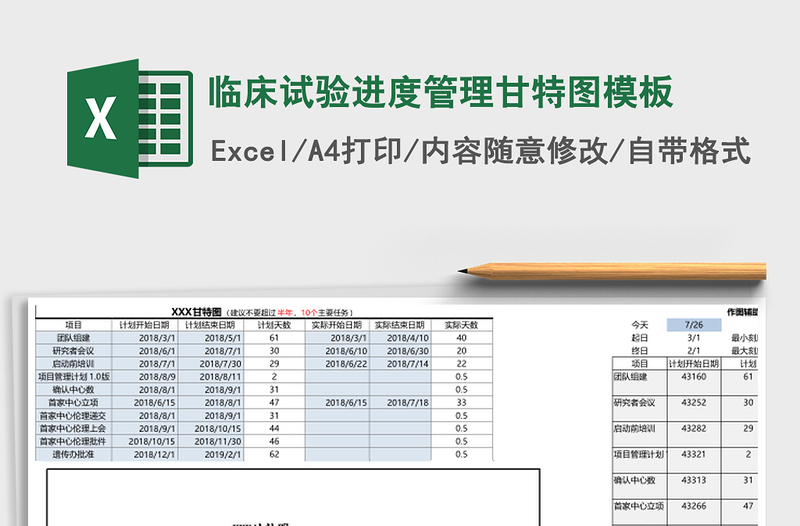Click the 项目管理计划 1.0版 task cell

(74, 377)
